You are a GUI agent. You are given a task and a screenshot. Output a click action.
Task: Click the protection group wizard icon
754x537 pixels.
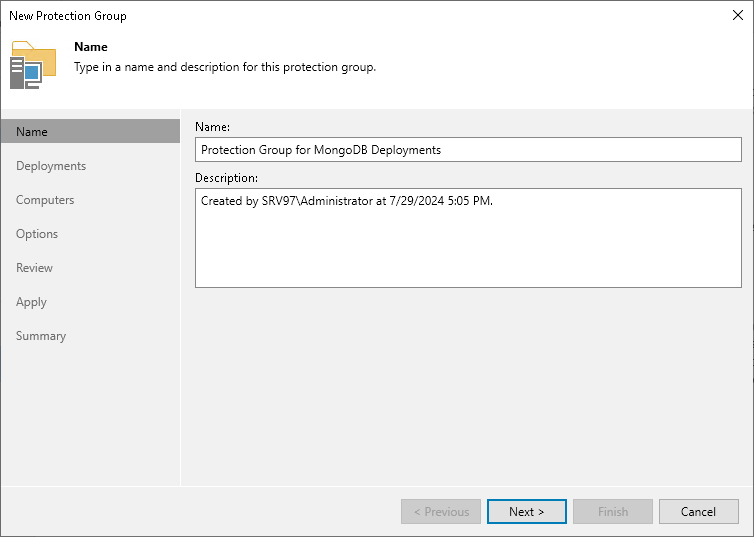[33, 65]
